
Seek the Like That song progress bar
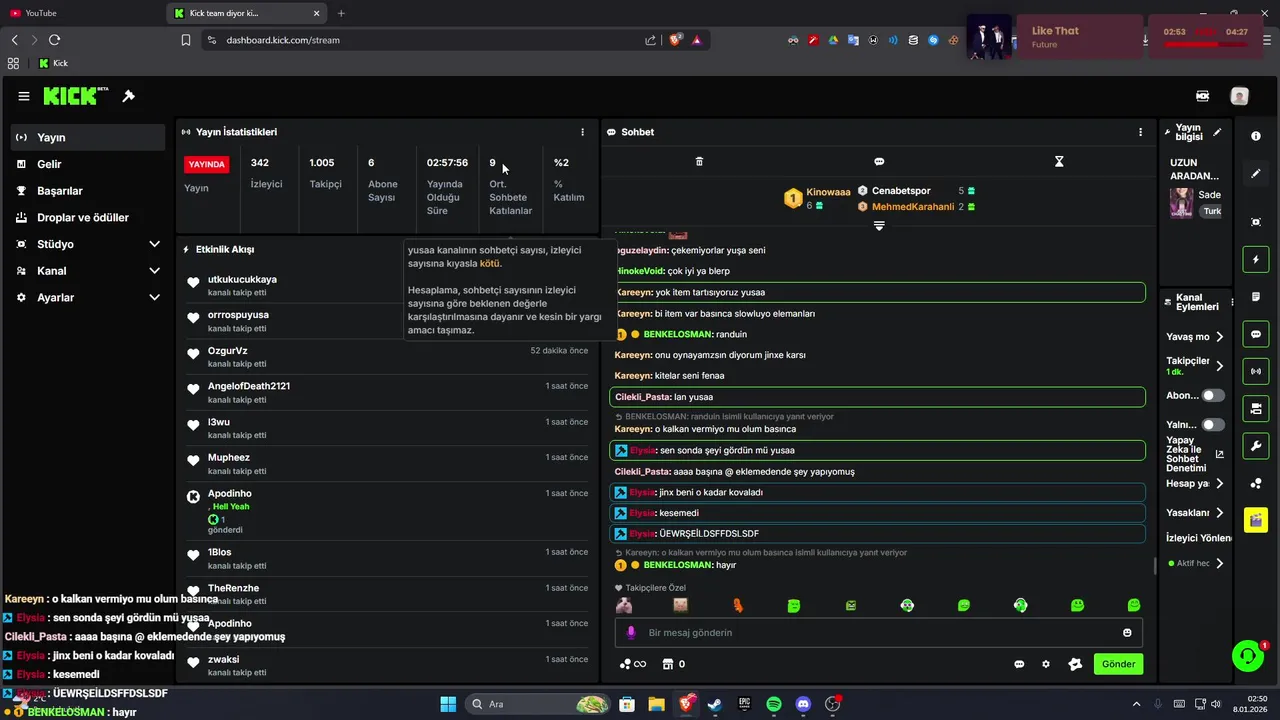point(1205,44)
